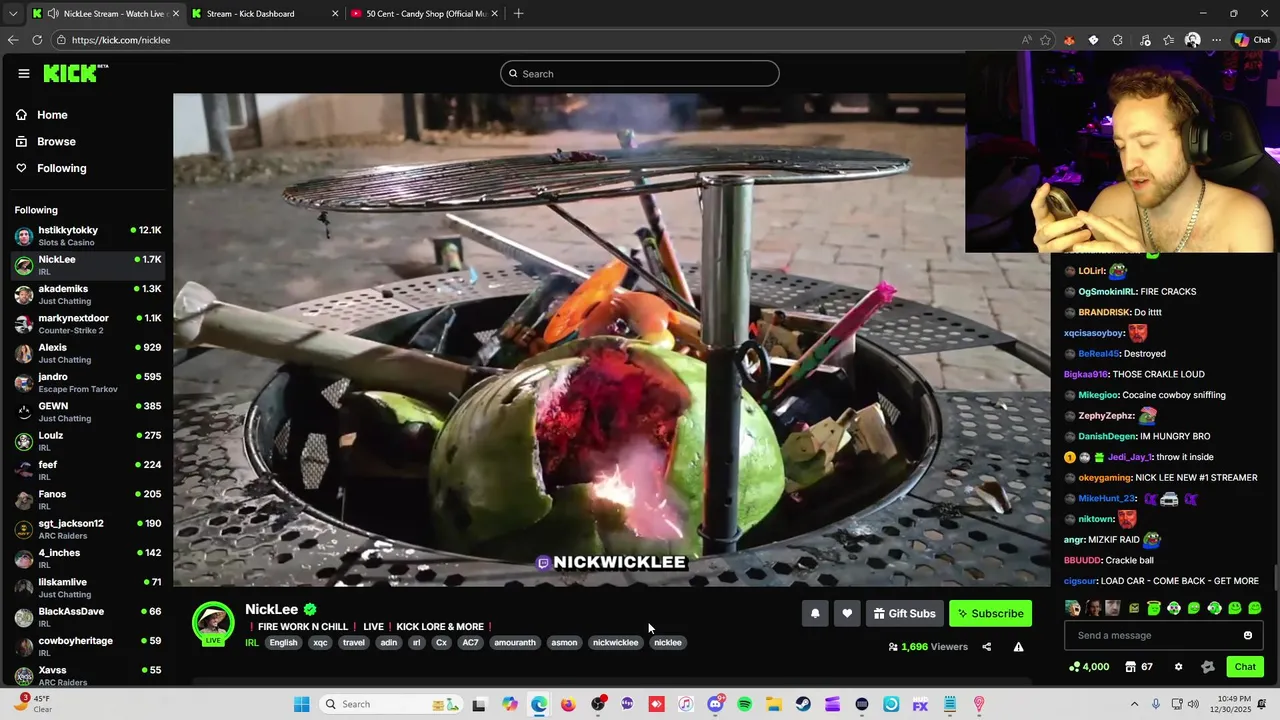The height and width of the screenshot is (720, 1280).
Task: Open akademiks channel in Following list
Action: (88, 294)
